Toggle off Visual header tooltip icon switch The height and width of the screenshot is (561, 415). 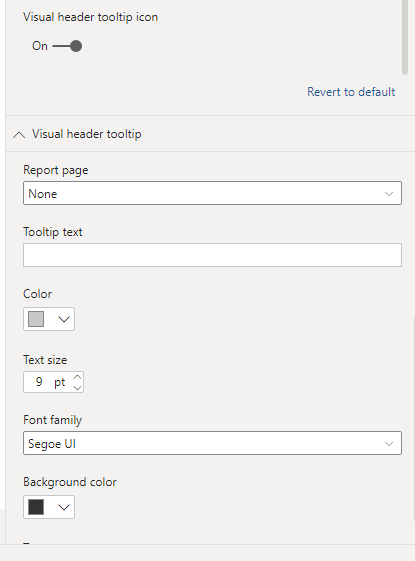pyautogui.click(x=67, y=46)
